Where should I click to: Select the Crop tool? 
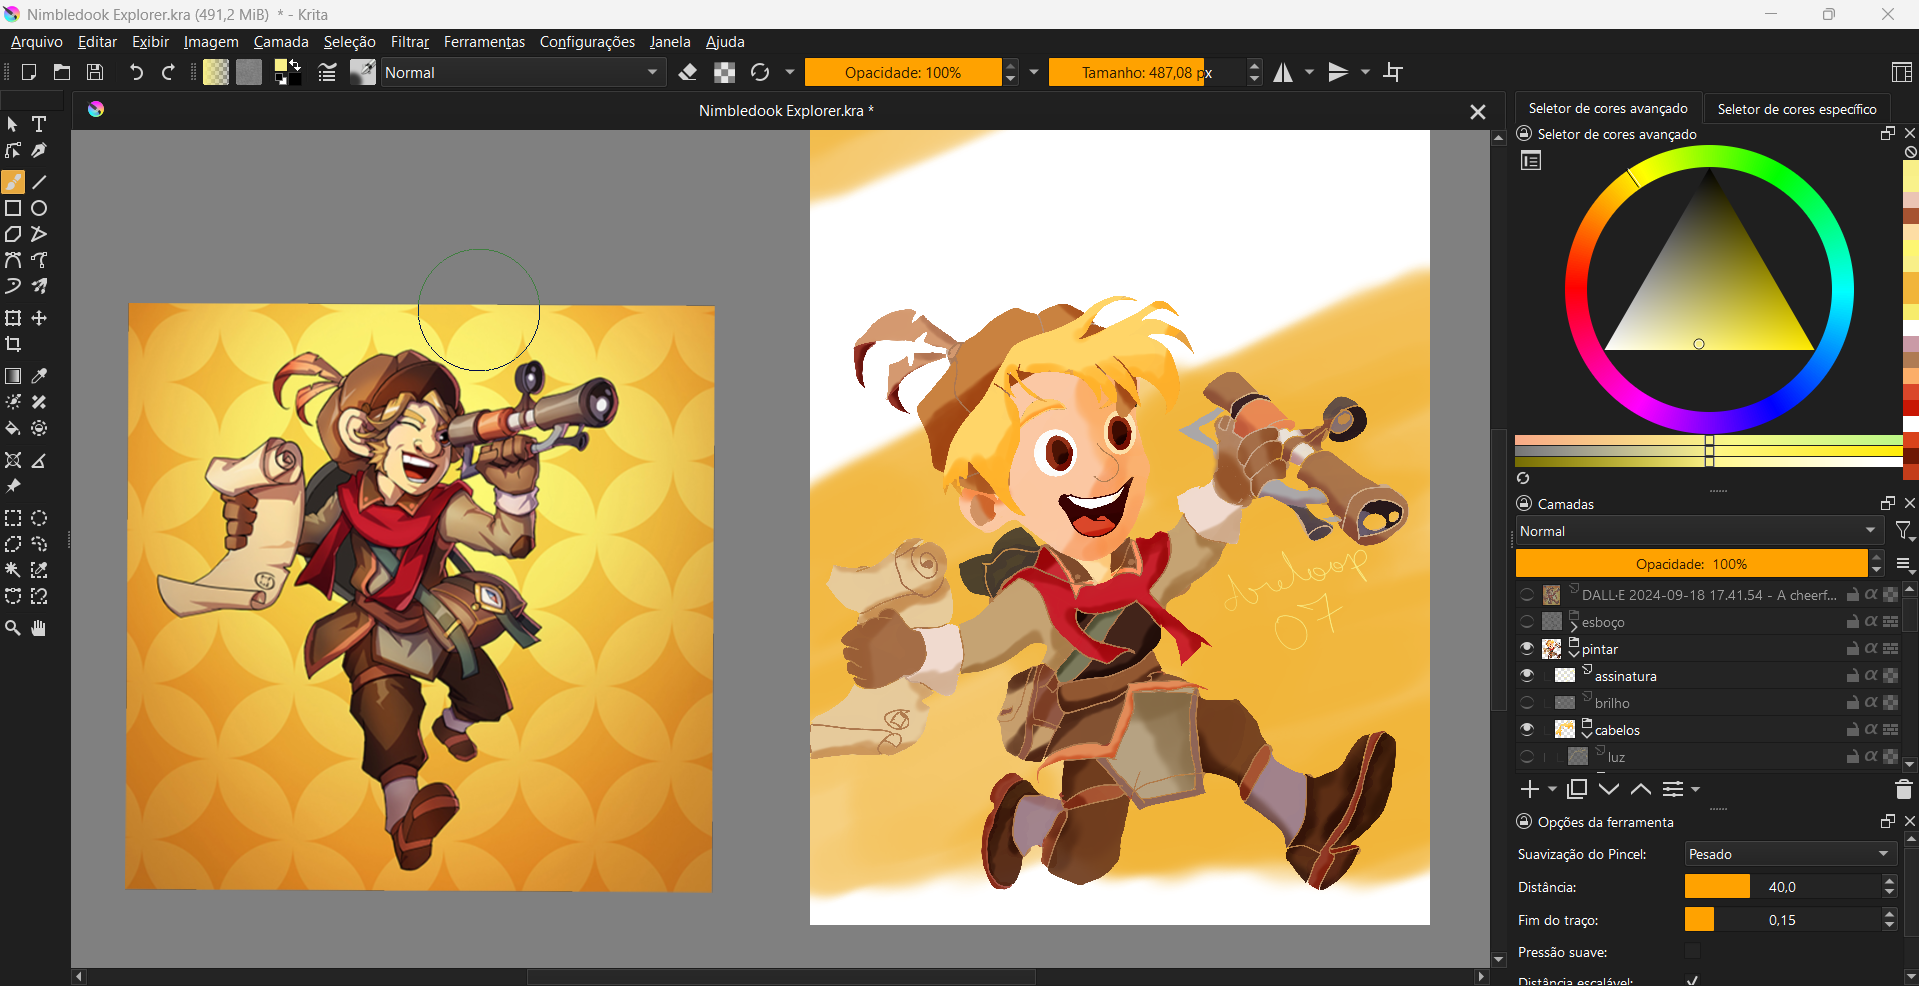click(x=13, y=344)
